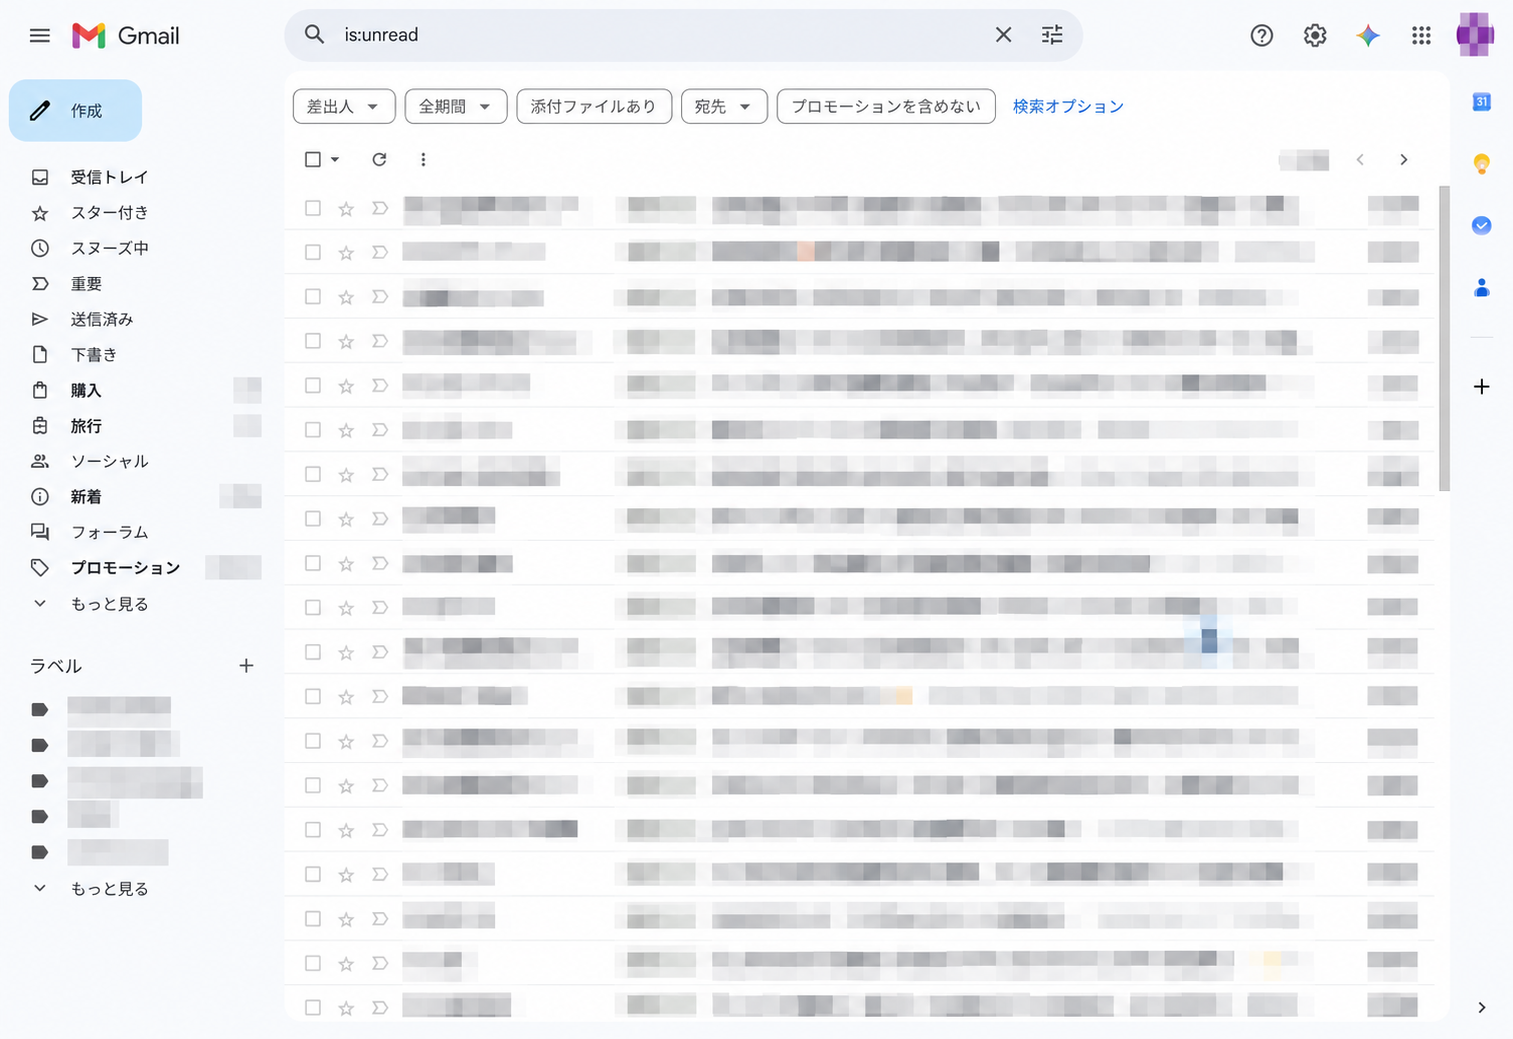Open the 宛先 filter dropdown
The height and width of the screenshot is (1039, 1513).
[x=724, y=107]
